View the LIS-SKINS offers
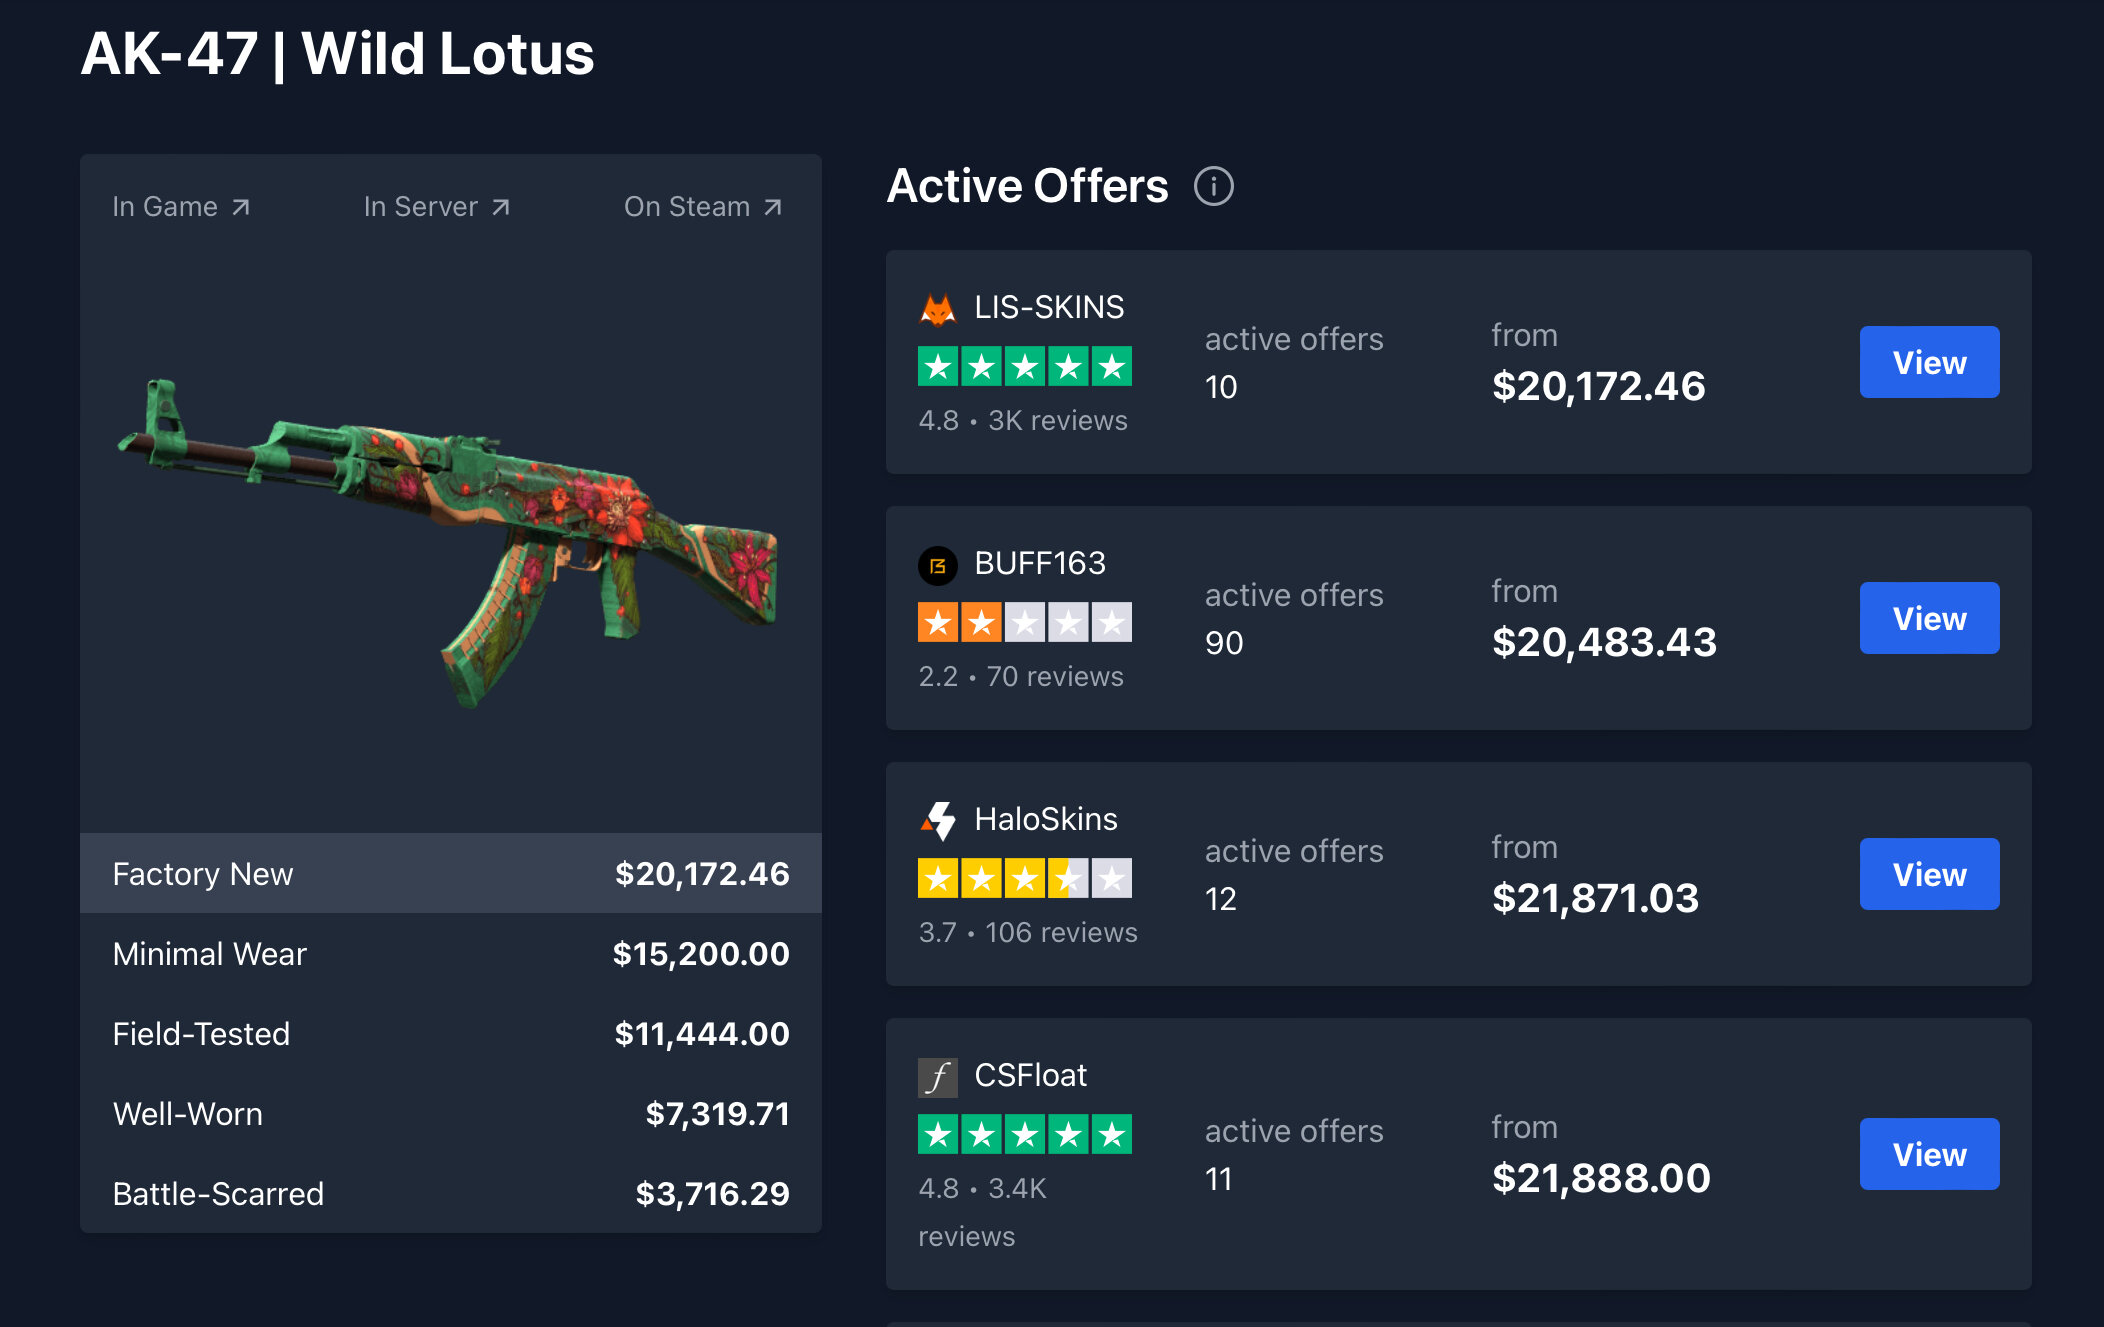 [1929, 362]
